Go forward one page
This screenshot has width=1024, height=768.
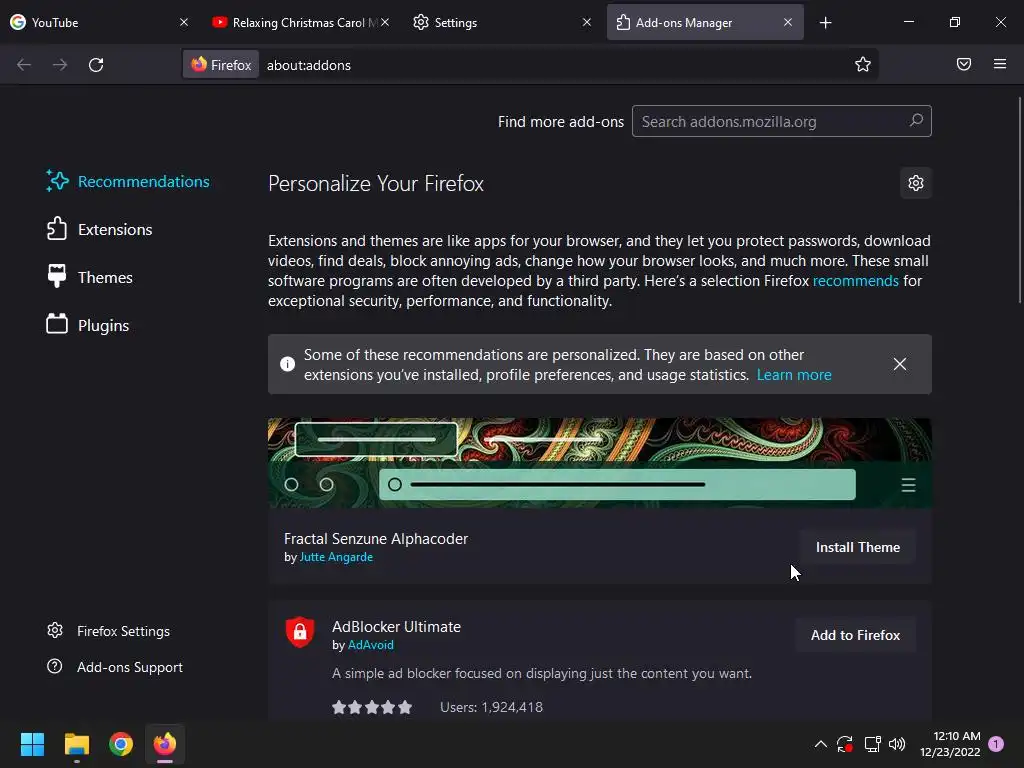coord(60,65)
